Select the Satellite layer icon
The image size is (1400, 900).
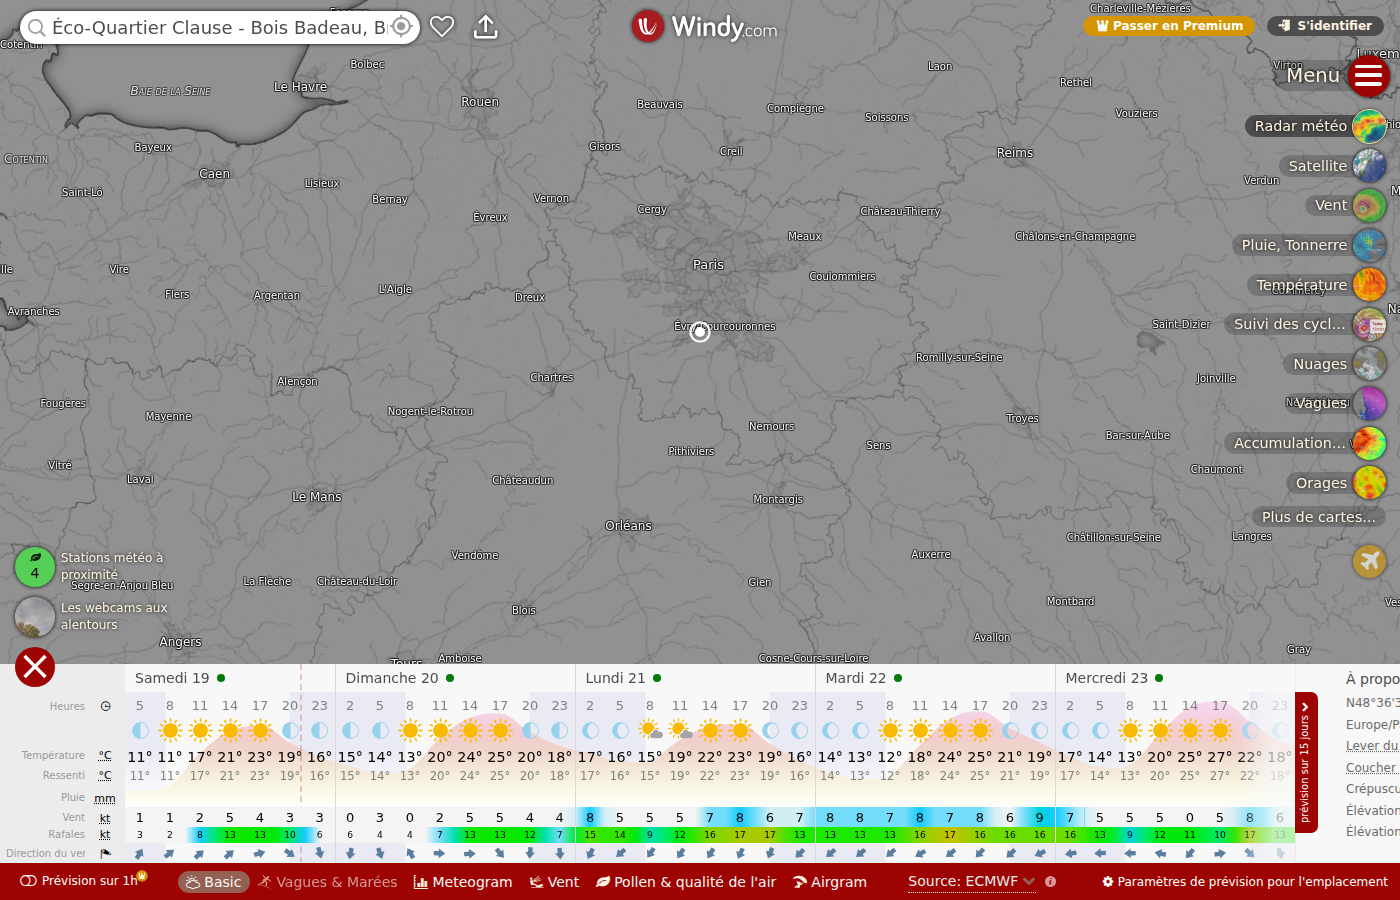point(1369,166)
